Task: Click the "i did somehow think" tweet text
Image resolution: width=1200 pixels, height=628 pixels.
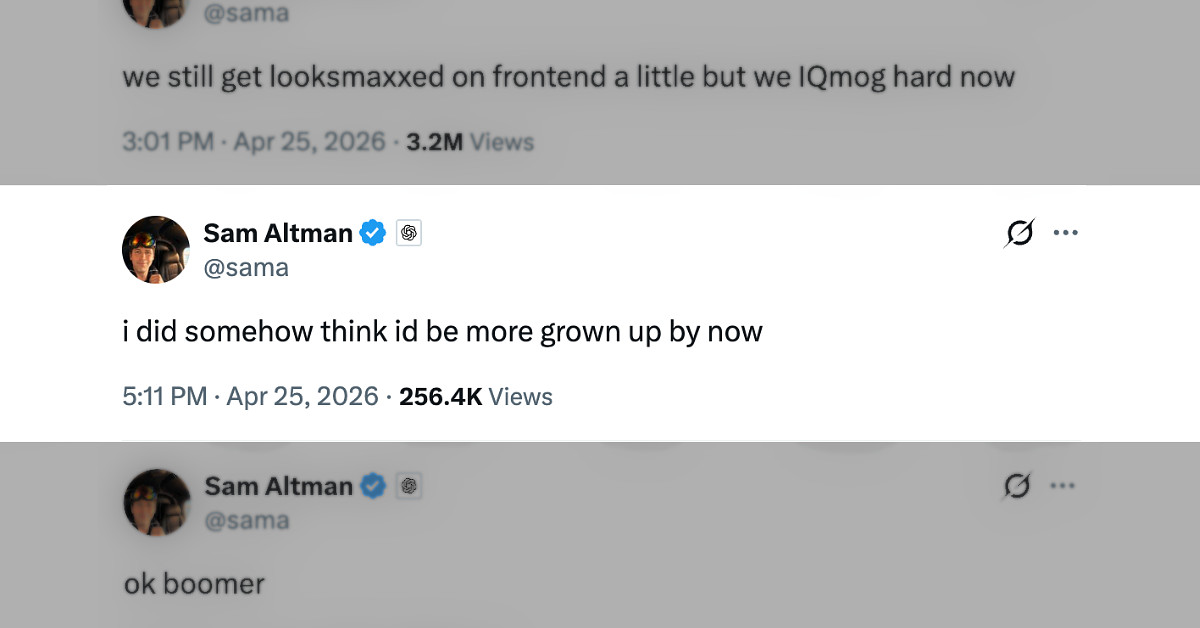Action: 442,332
